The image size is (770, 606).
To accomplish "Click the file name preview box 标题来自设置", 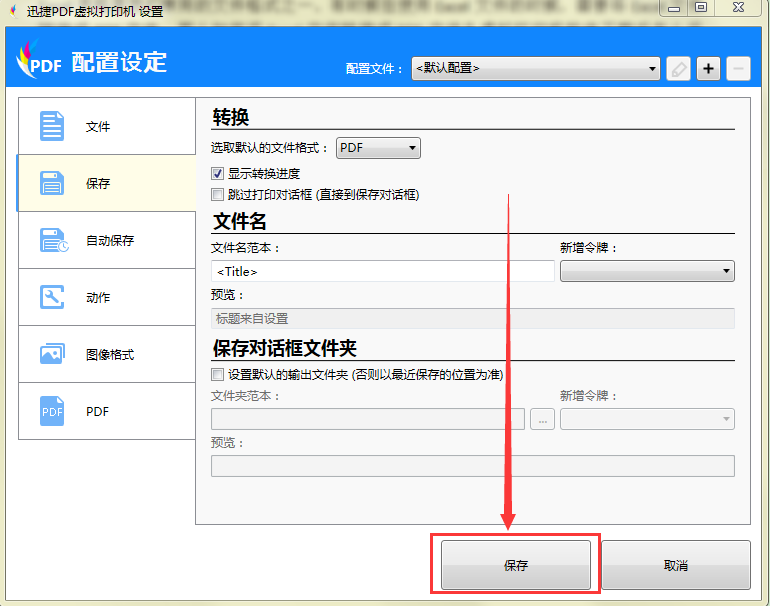I will click(473, 319).
